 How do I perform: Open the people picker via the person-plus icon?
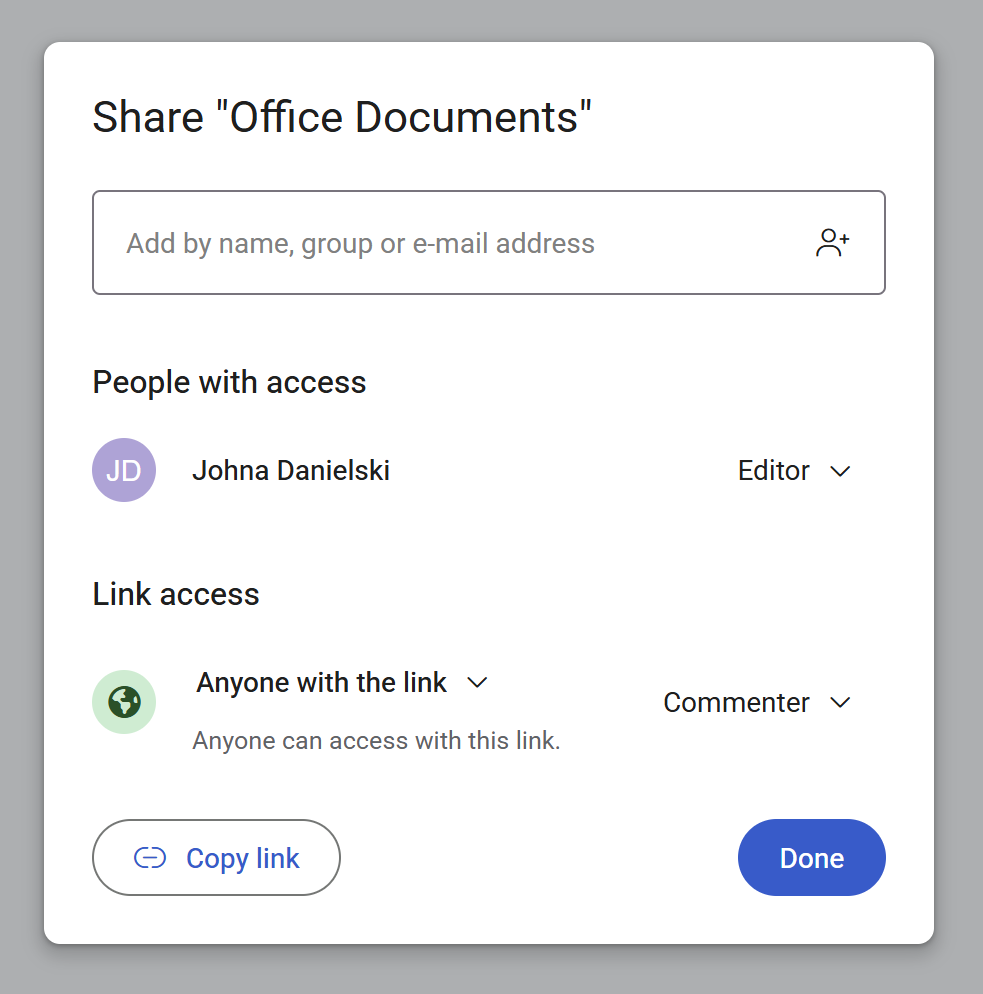click(x=832, y=242)
